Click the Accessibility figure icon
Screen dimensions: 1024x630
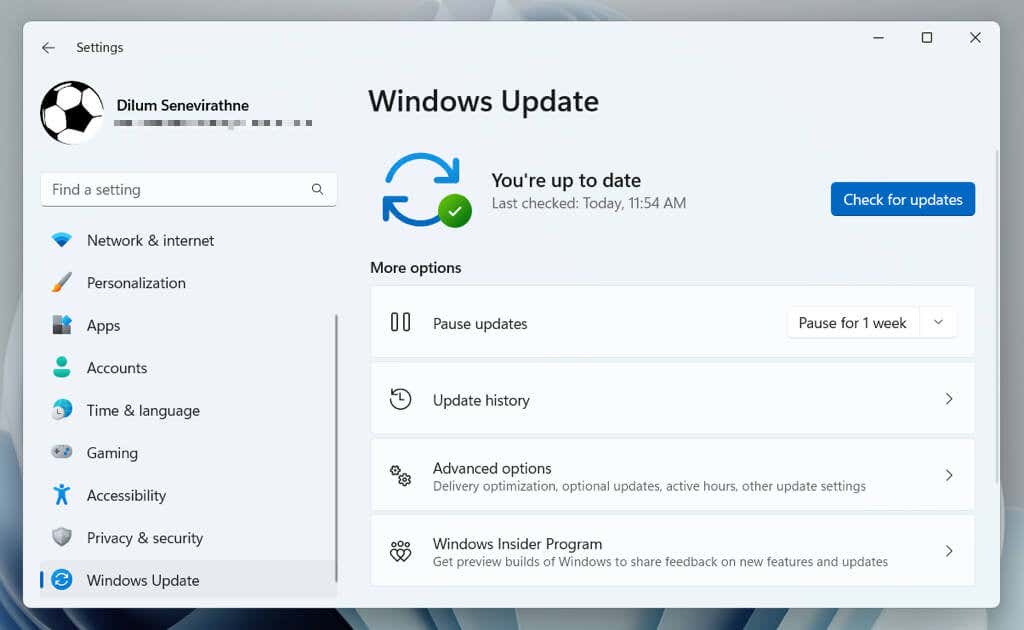tap(61, 495)
